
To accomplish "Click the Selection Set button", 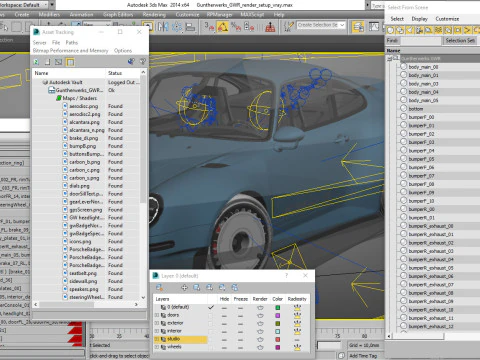I will (460, 41).
